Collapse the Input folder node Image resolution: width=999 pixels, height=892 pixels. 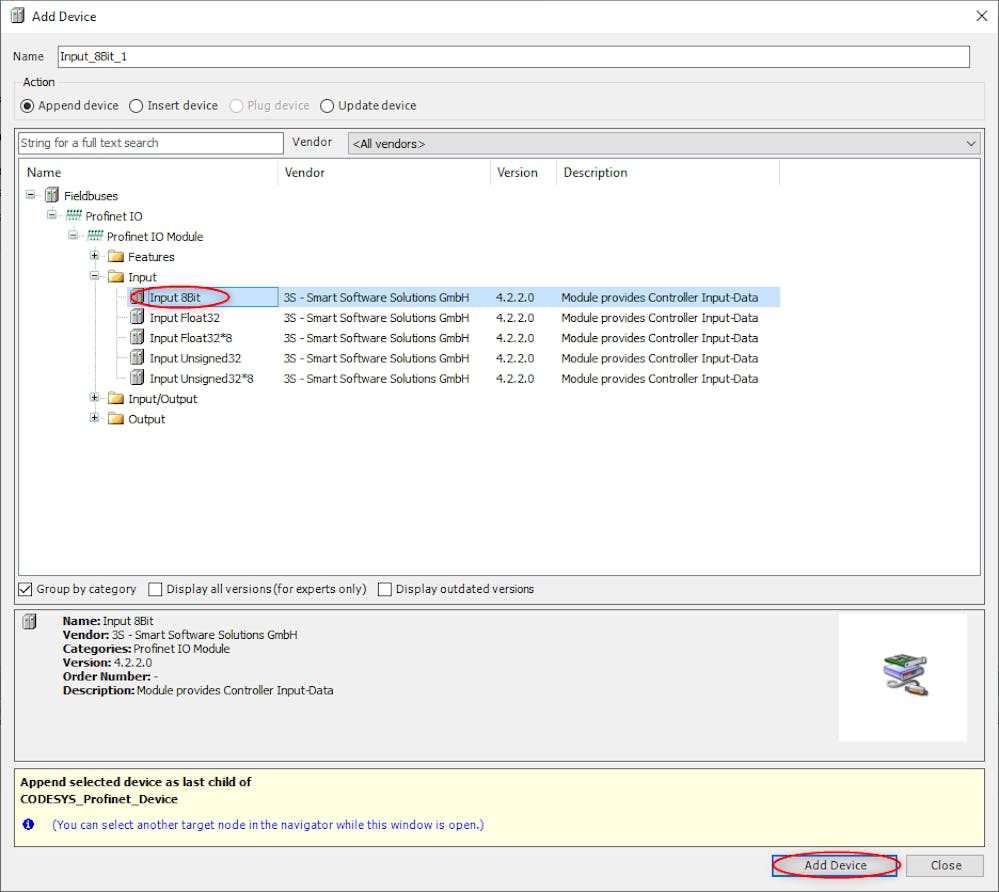coord(94,276)
